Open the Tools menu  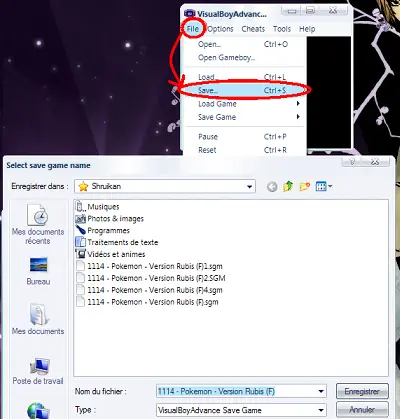point(282,29)
